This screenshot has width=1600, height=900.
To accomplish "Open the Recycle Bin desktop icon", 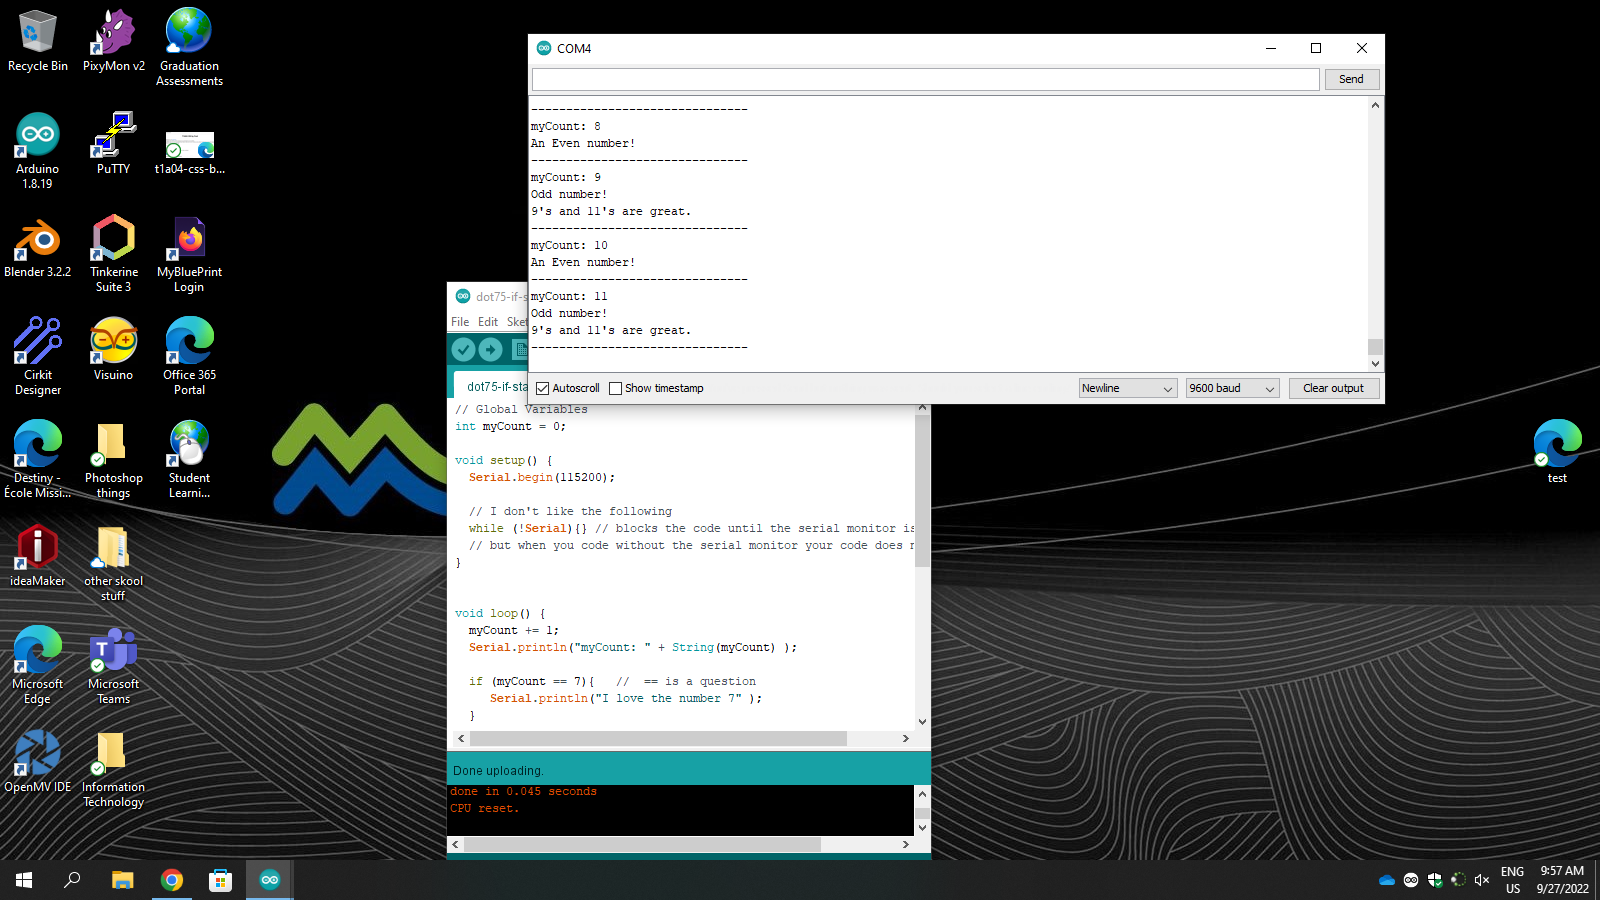I will [x=38, y=41].
